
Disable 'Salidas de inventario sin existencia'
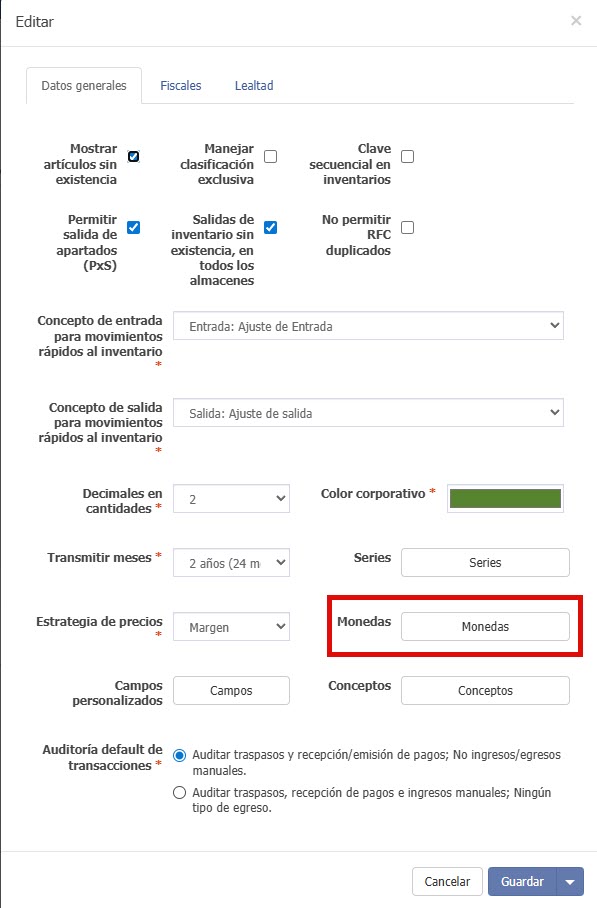click(270, 227)
